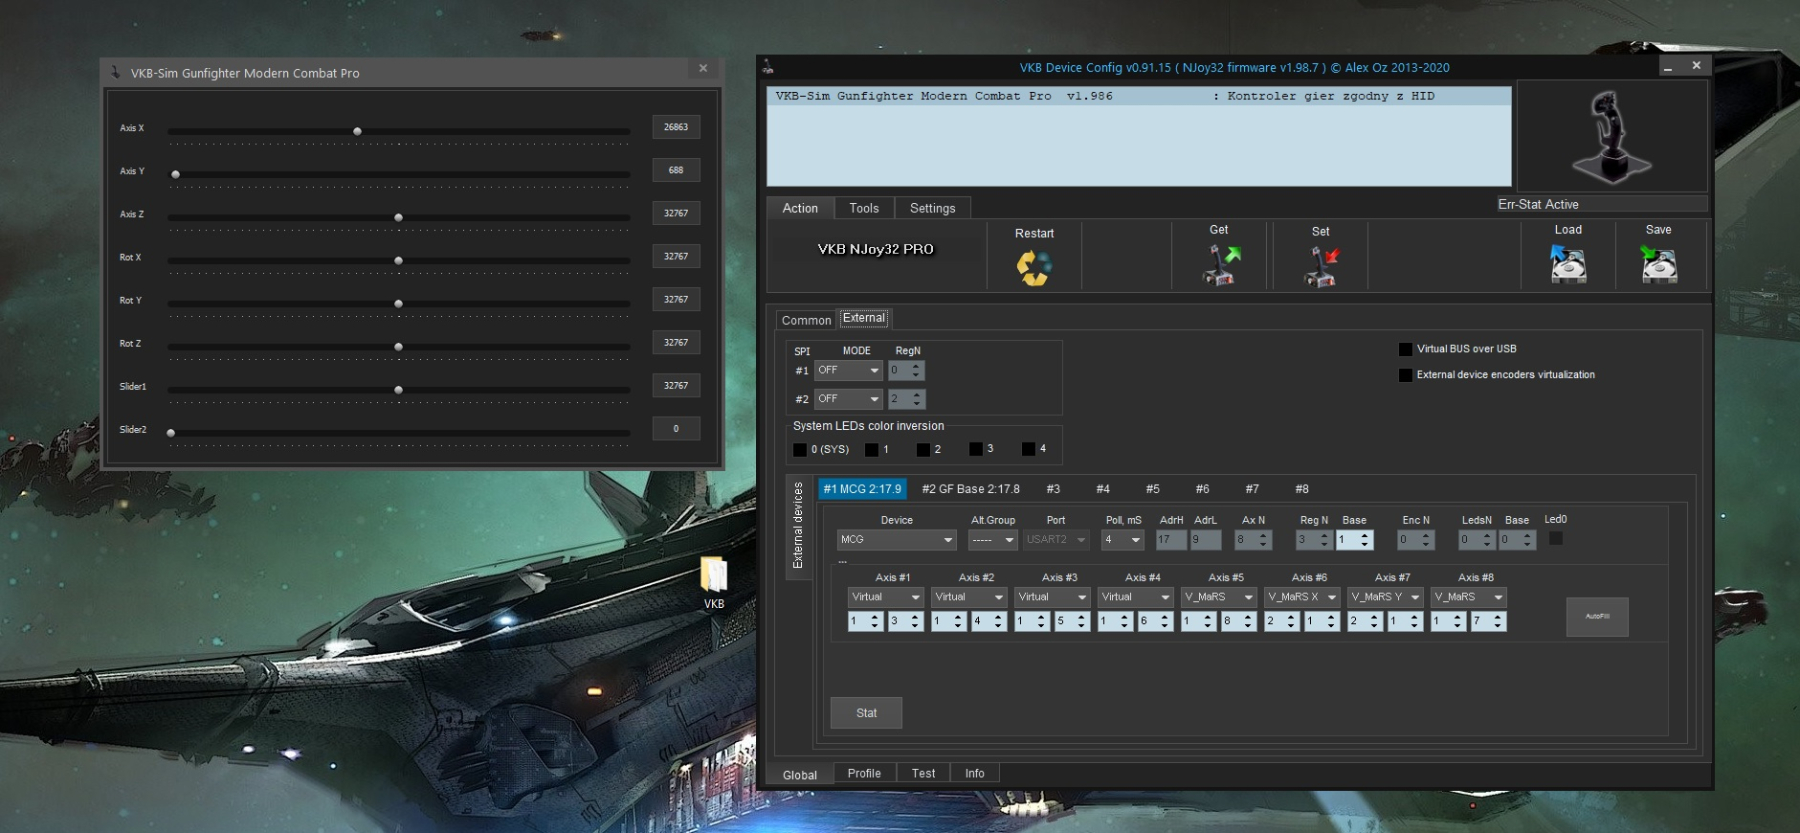
Task: Open the Poll, mS dropdown
Action: click(x=1122, y=540)
